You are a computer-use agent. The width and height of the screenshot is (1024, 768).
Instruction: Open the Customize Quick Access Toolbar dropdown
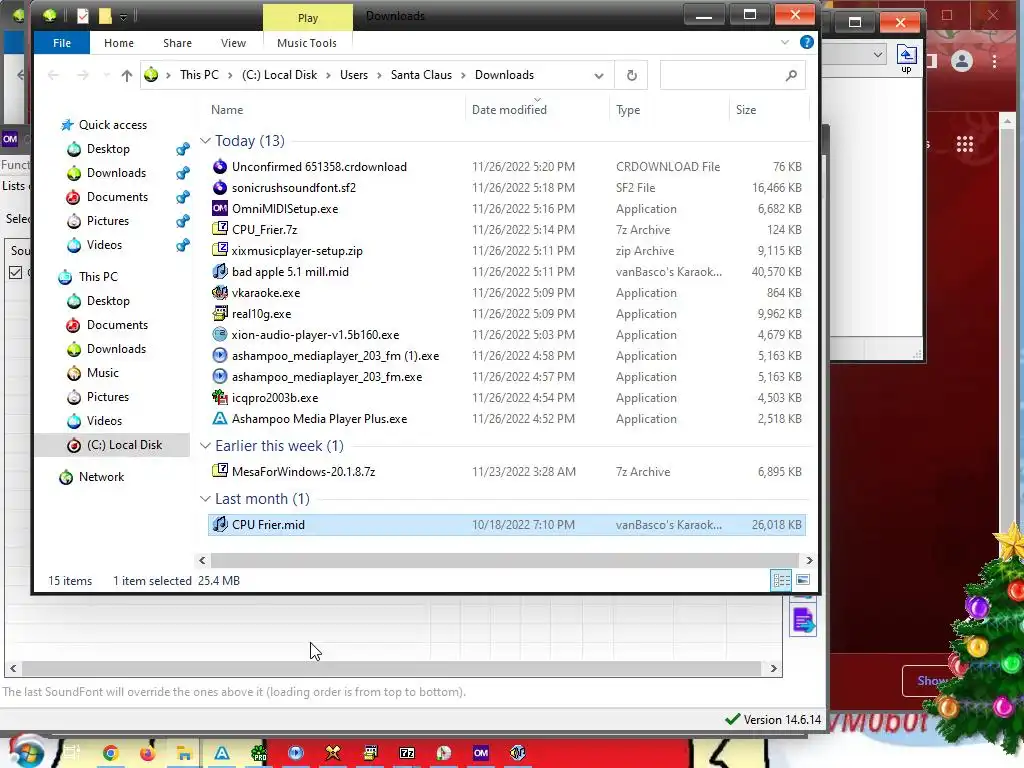pyautogui.click(x=123, y=17)
